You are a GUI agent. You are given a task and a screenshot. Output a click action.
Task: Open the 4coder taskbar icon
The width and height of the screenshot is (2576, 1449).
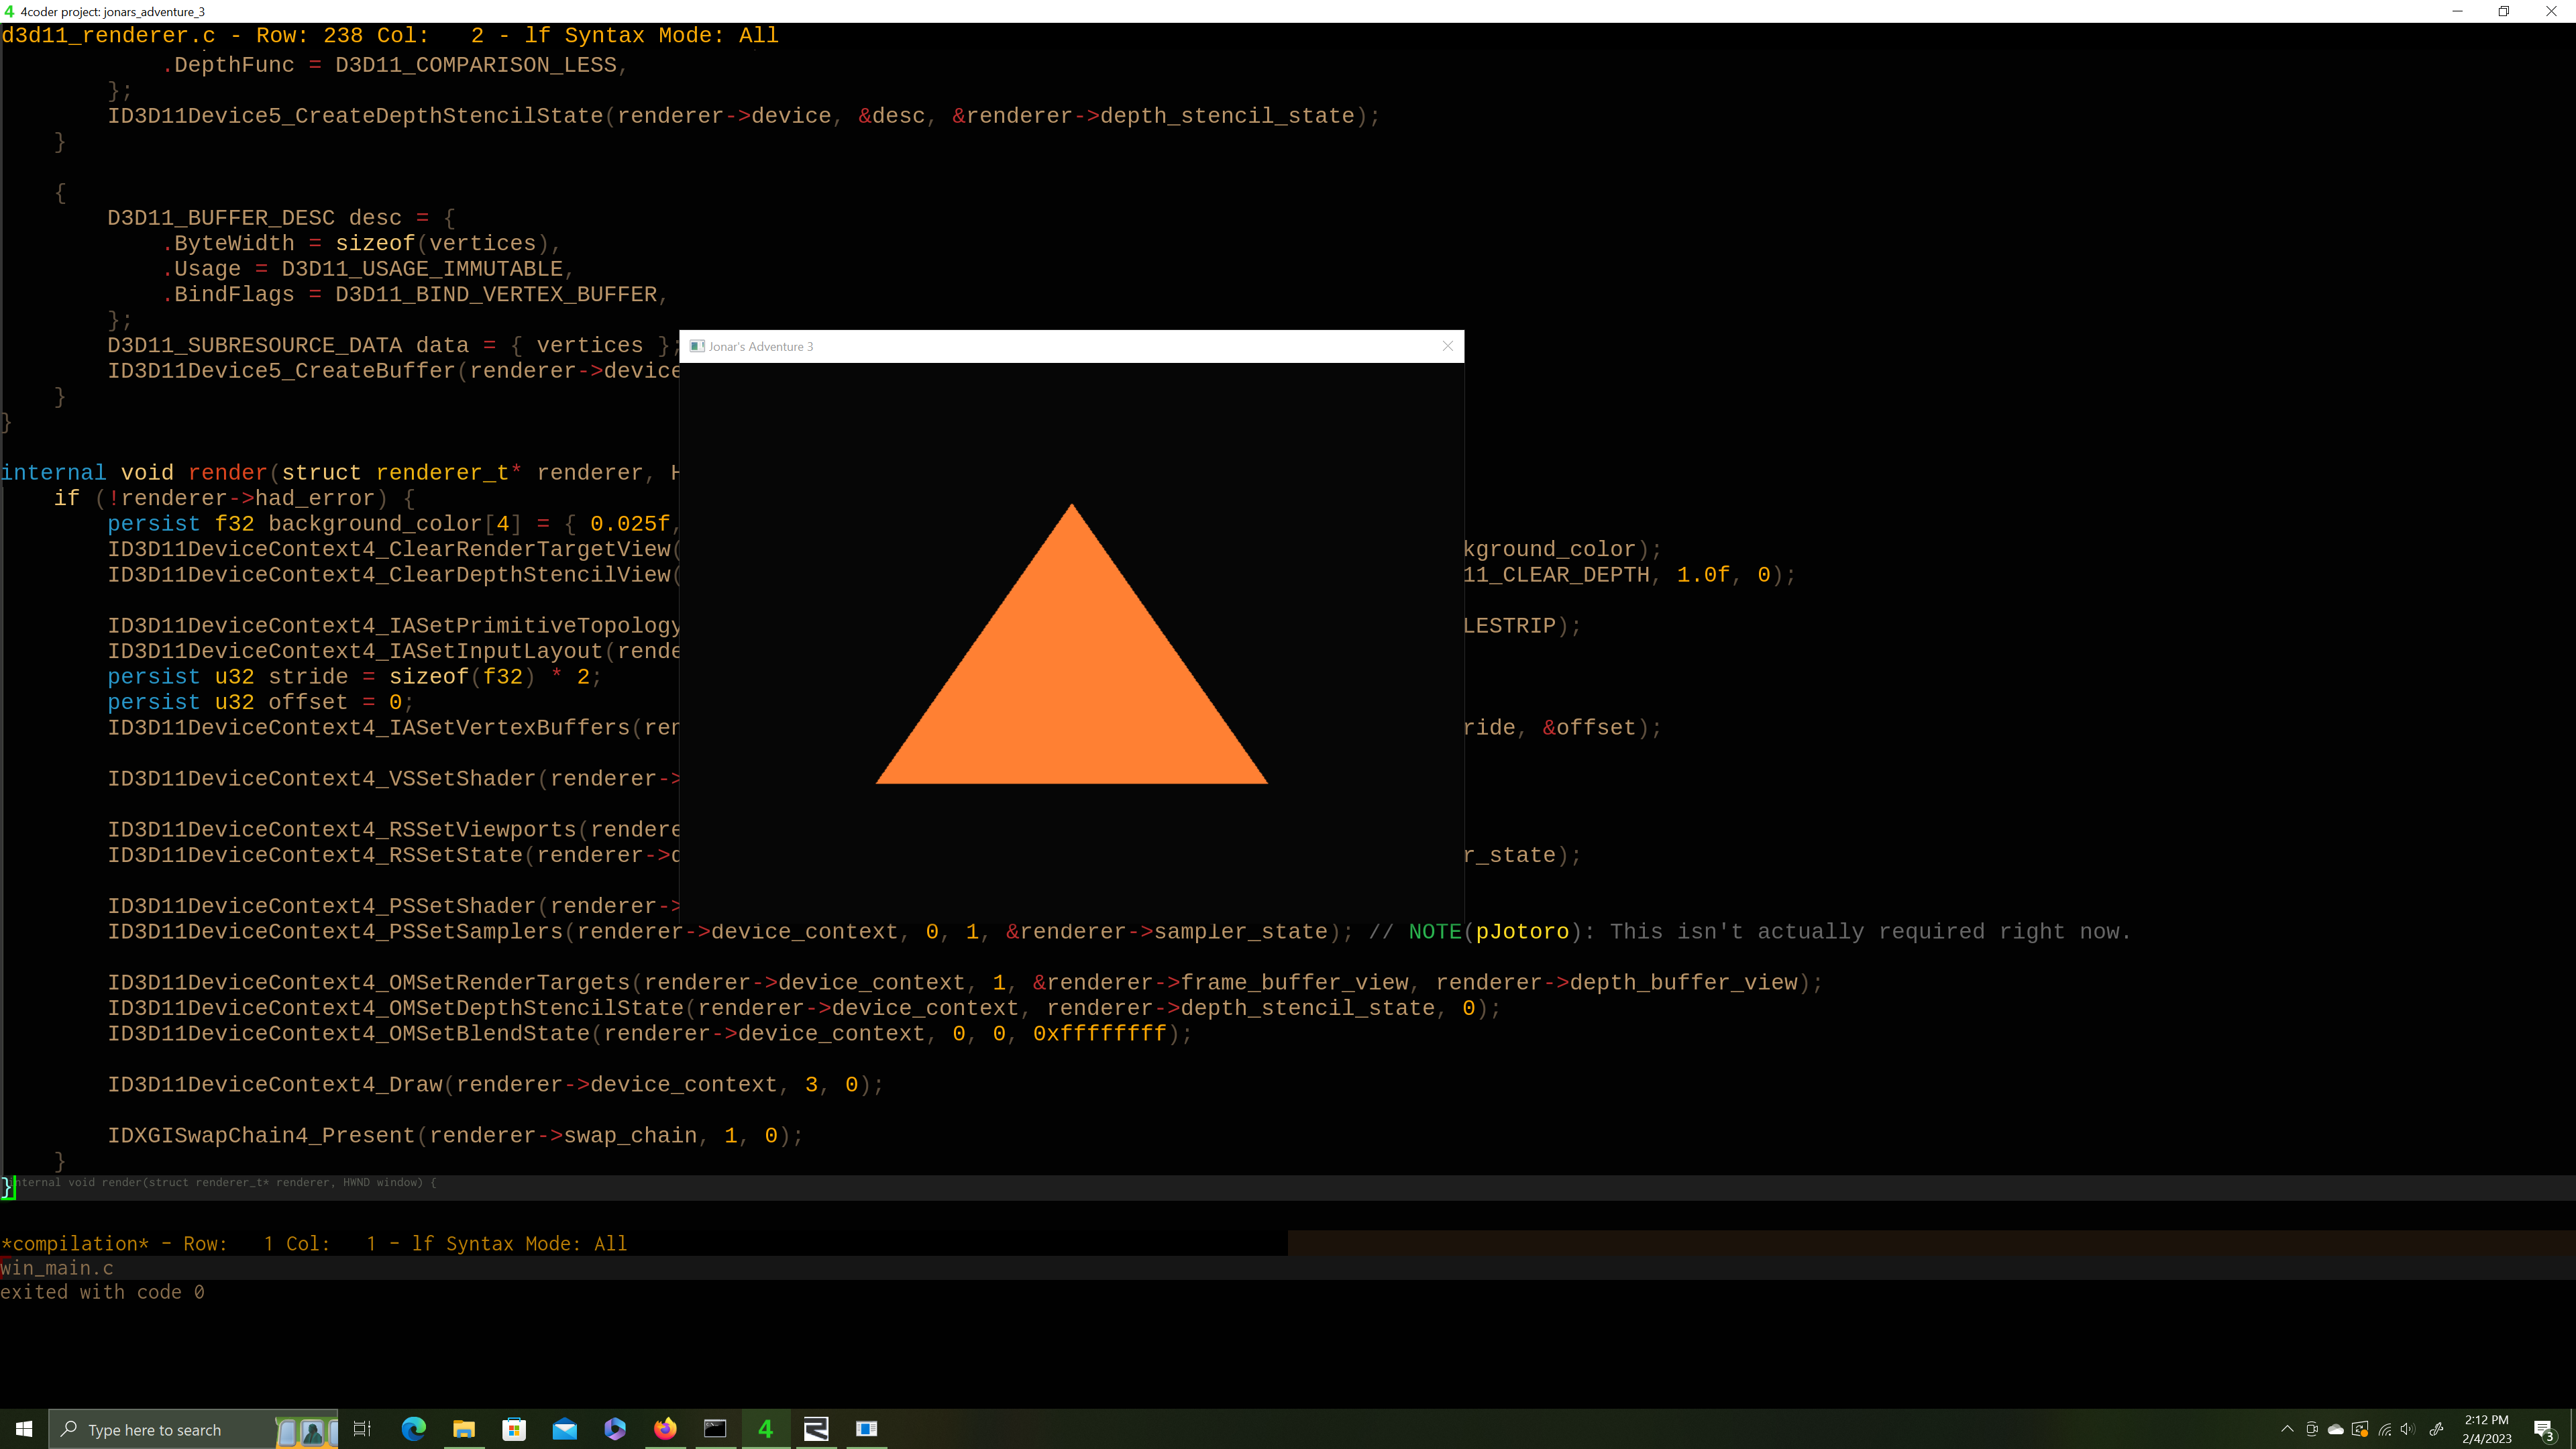765,1429
